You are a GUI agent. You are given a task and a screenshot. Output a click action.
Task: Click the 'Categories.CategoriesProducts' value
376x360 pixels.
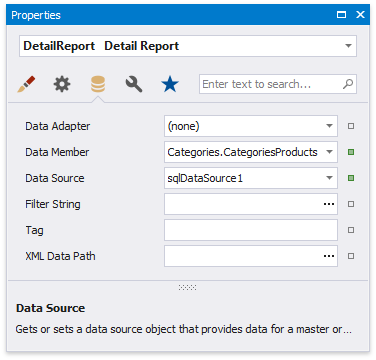click(x=242, y=152)
